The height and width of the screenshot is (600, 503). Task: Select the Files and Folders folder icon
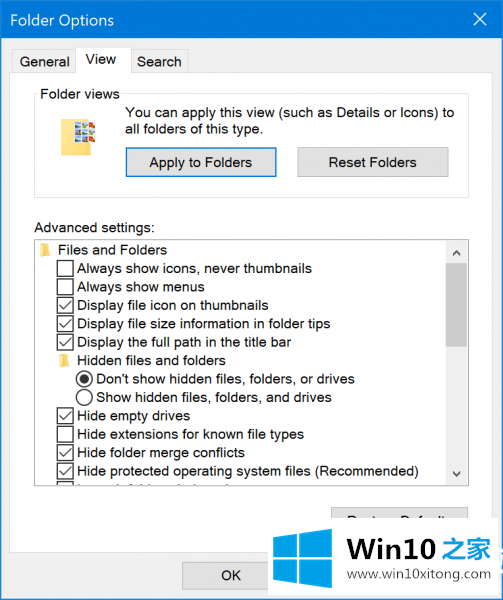coord(45,250)
